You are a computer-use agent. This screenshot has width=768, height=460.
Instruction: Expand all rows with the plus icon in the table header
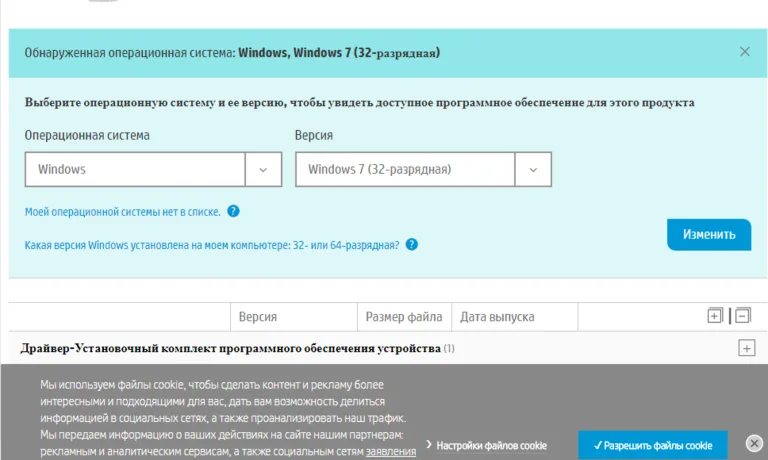click(715, 316)
